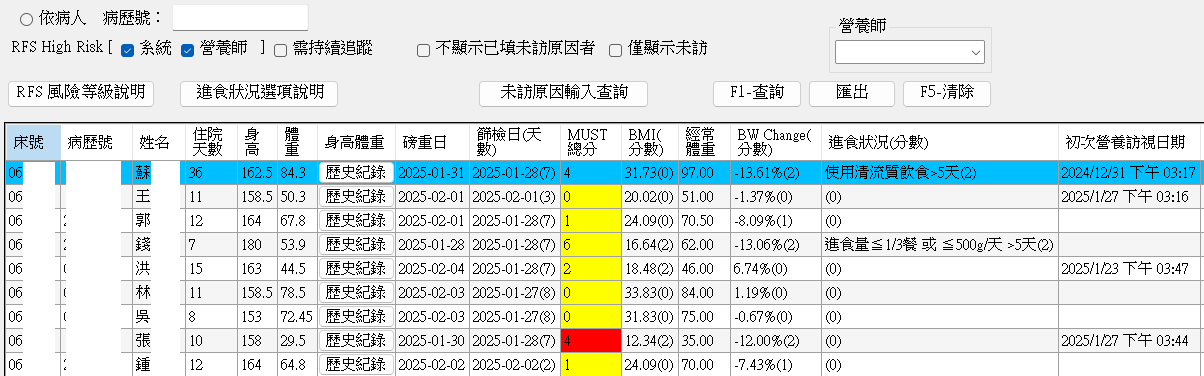Viewport: 1204px width, 376px height.
Task: Click 使用清流質飲食>5天(2) cell
Action: pos(939,172)
